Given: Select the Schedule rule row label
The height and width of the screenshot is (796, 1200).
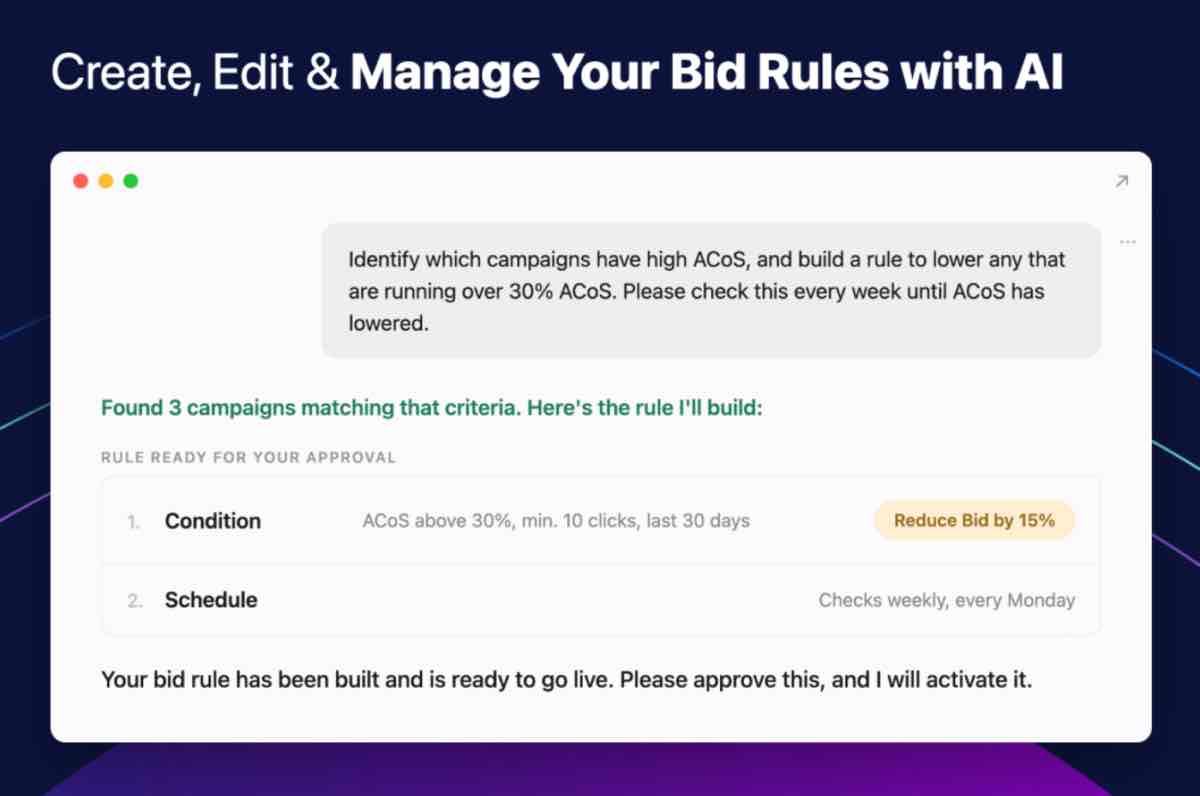Looking at the screenshot, I should click(x=211, y=600).
